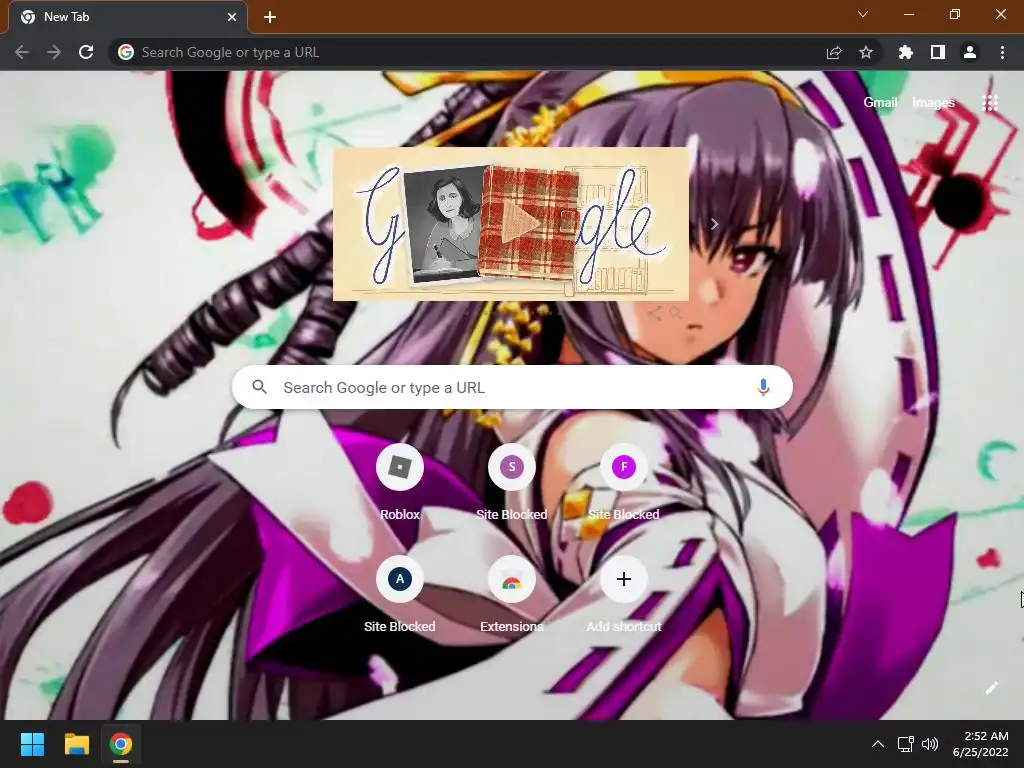Open the purple S Site Blocked shortcut
This screenshot has height=768, width=1024.
[512, 483]
